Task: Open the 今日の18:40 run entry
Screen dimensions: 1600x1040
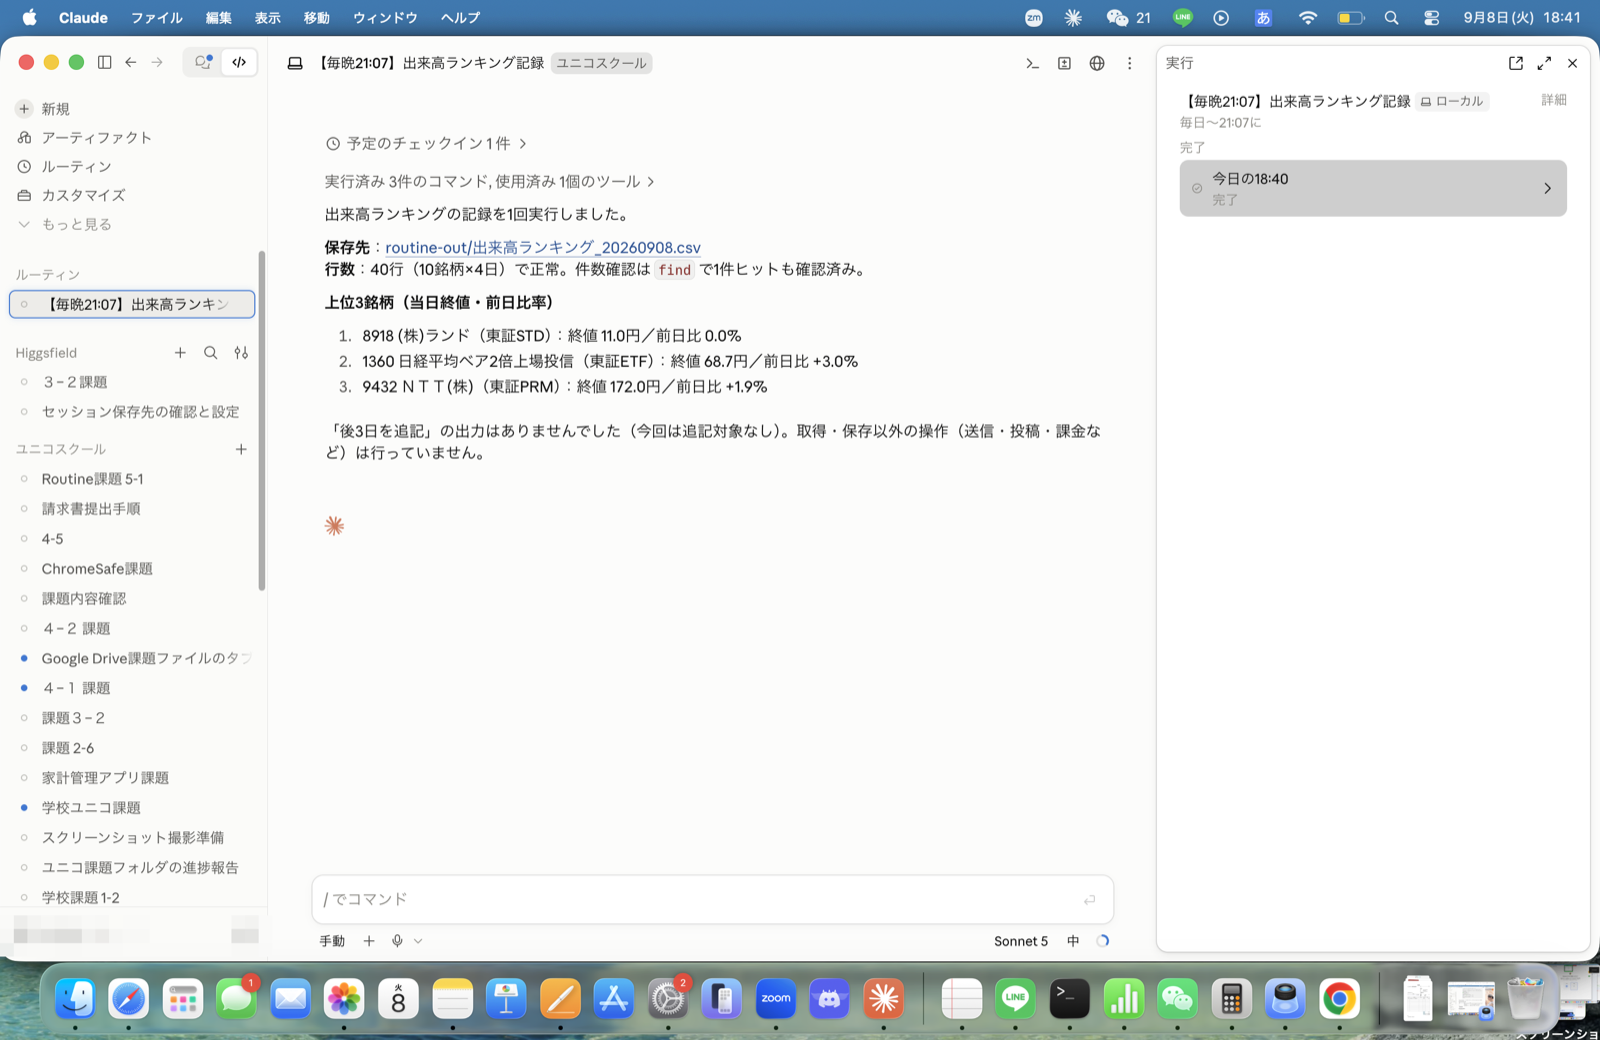Action: (1373, 188)
